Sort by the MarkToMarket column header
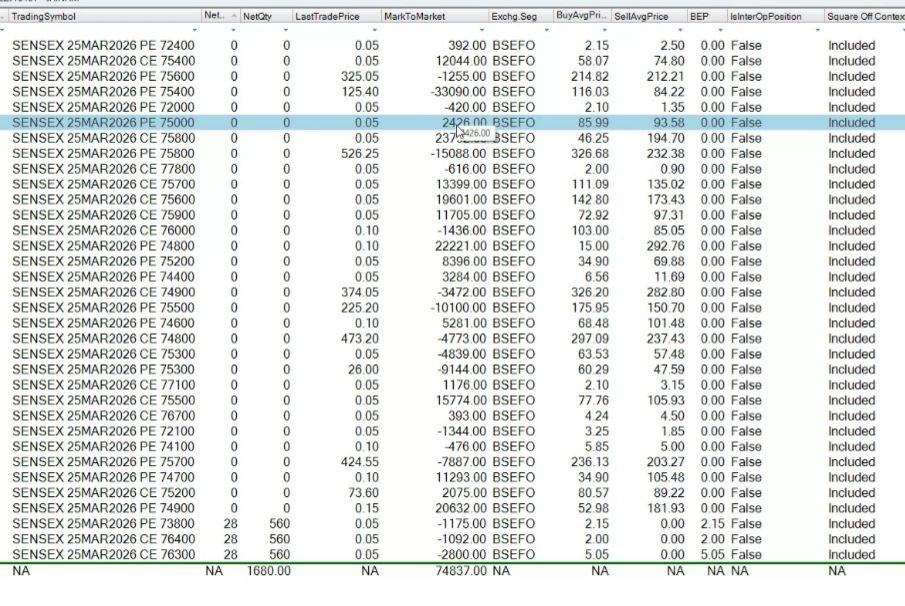Screen dimensions: 905x606 click(x=435, y=16)
